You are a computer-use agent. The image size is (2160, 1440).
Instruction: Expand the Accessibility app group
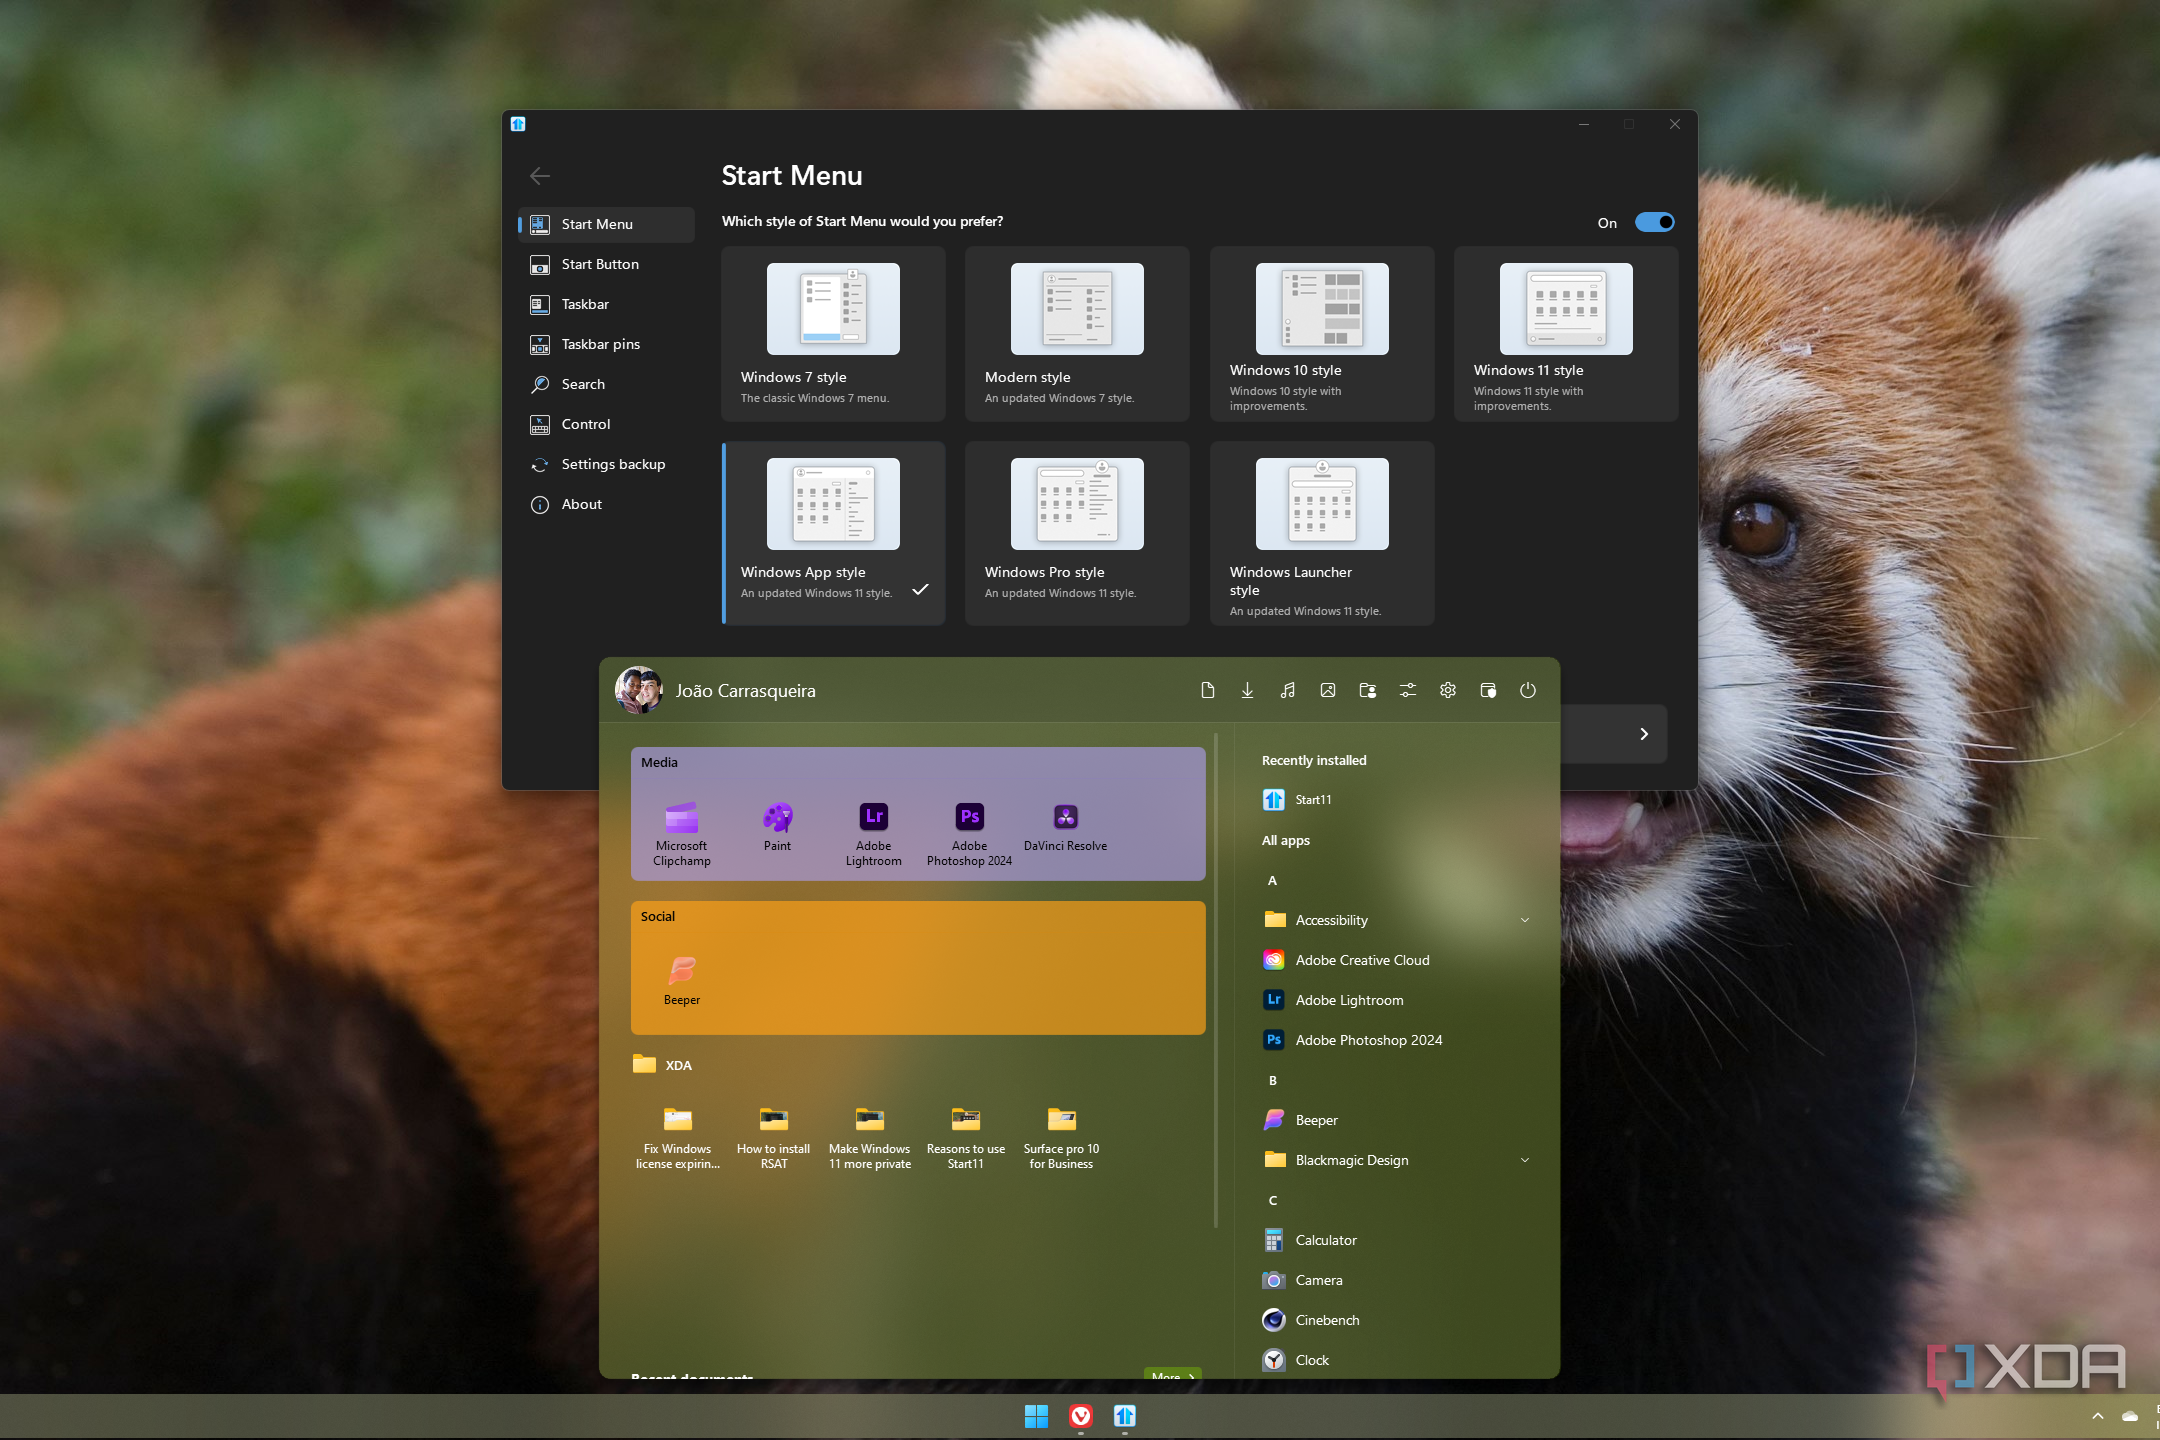[1524, 919]
